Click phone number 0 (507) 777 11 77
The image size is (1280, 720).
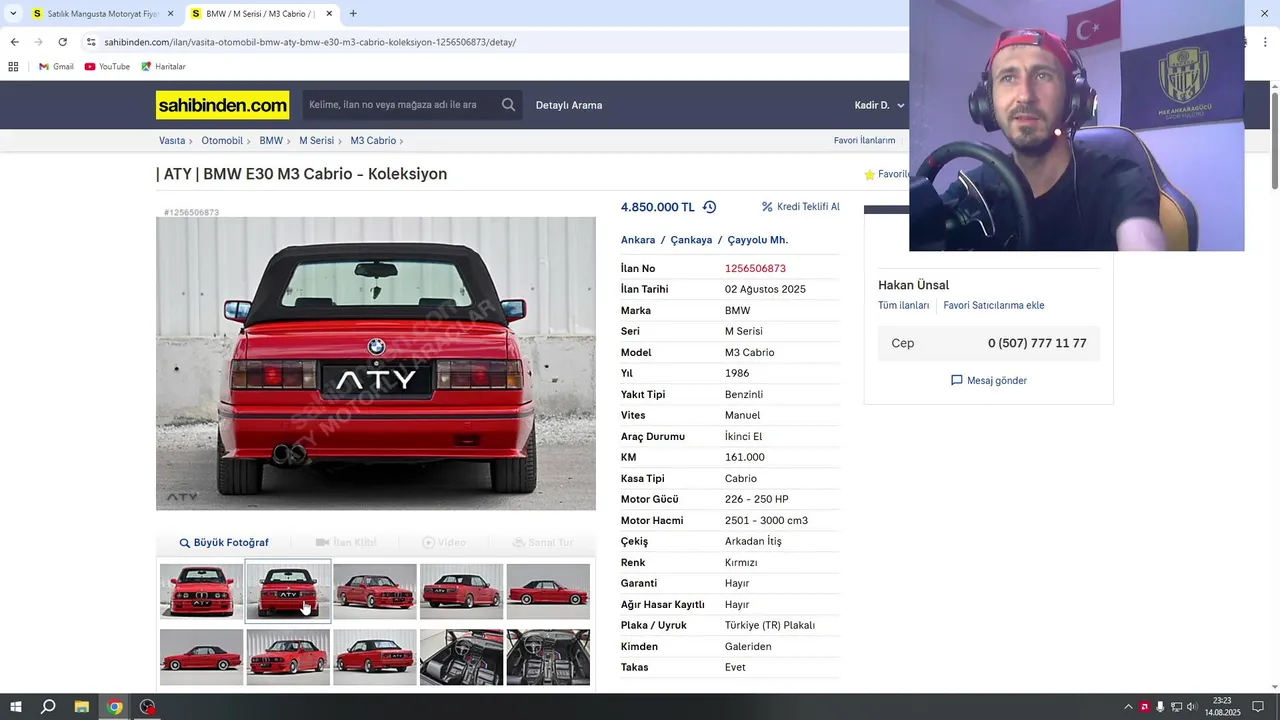(x=1037, y=343)
